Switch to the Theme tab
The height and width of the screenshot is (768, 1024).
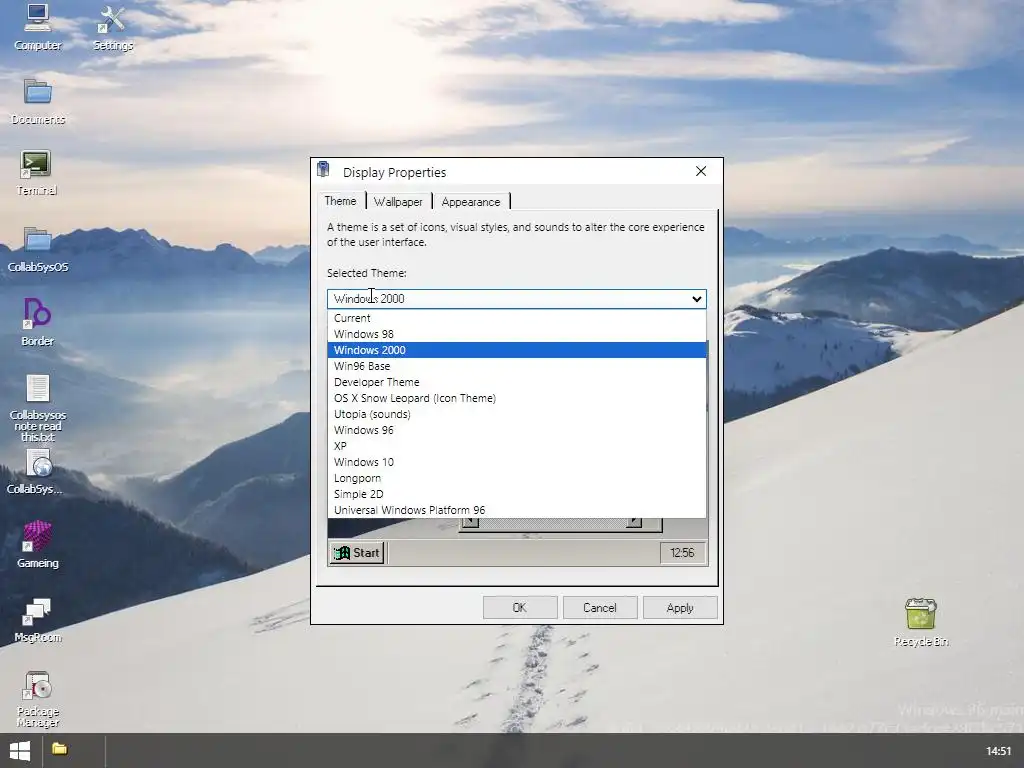coord(340,201)
